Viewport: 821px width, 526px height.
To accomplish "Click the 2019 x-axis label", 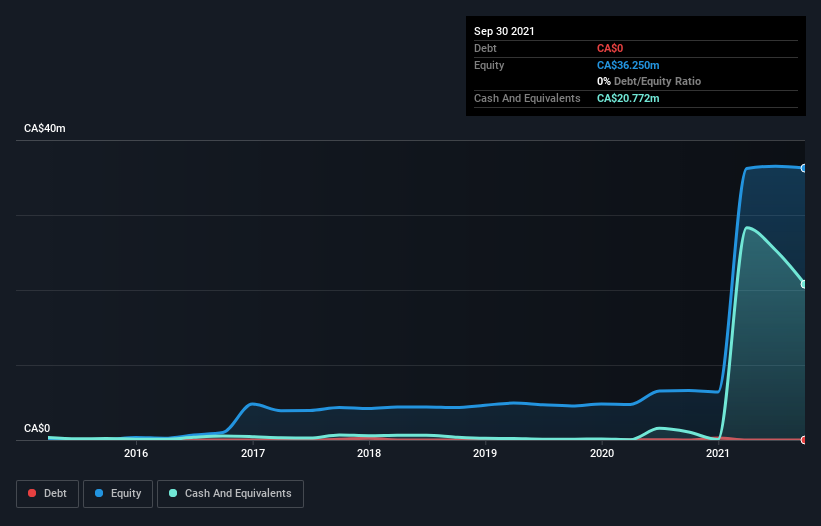I will tap(485, 453).
